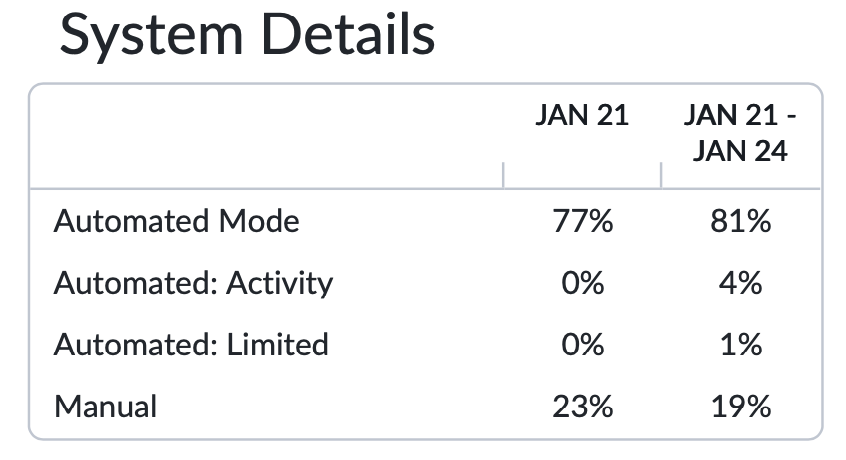The height and width of the screenshot is (460, 846).
Task: Click the Automated: Activity row label
Action: 193,283
